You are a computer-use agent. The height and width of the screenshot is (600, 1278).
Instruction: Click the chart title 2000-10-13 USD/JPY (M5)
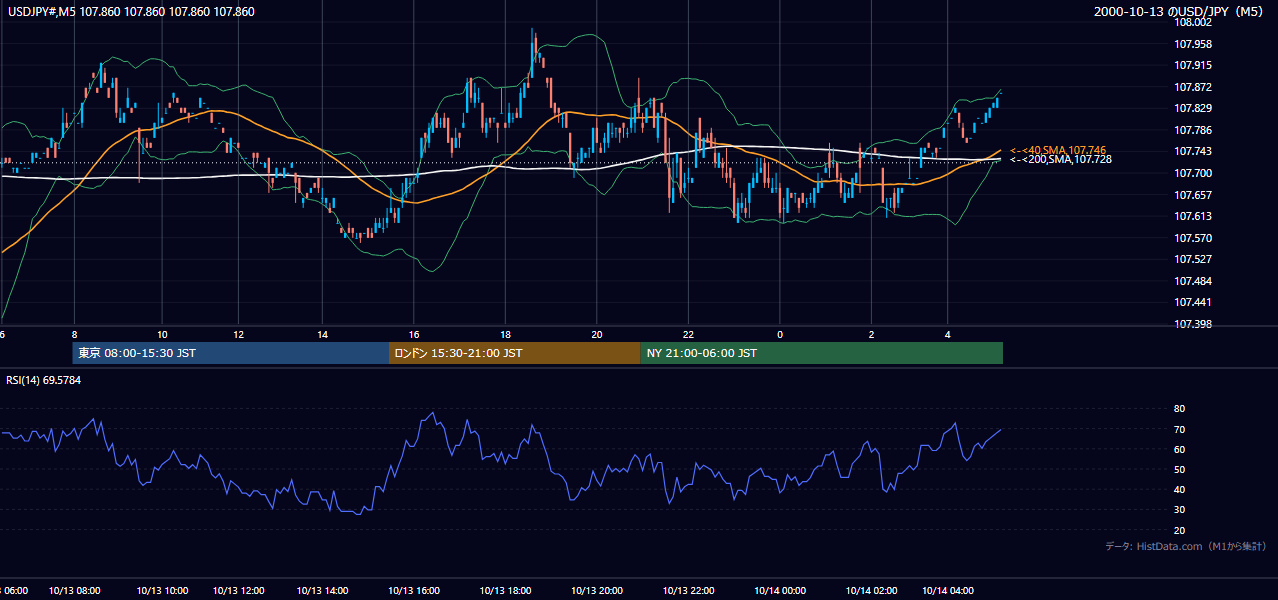pyautogui.click(x=1180, y=12)
